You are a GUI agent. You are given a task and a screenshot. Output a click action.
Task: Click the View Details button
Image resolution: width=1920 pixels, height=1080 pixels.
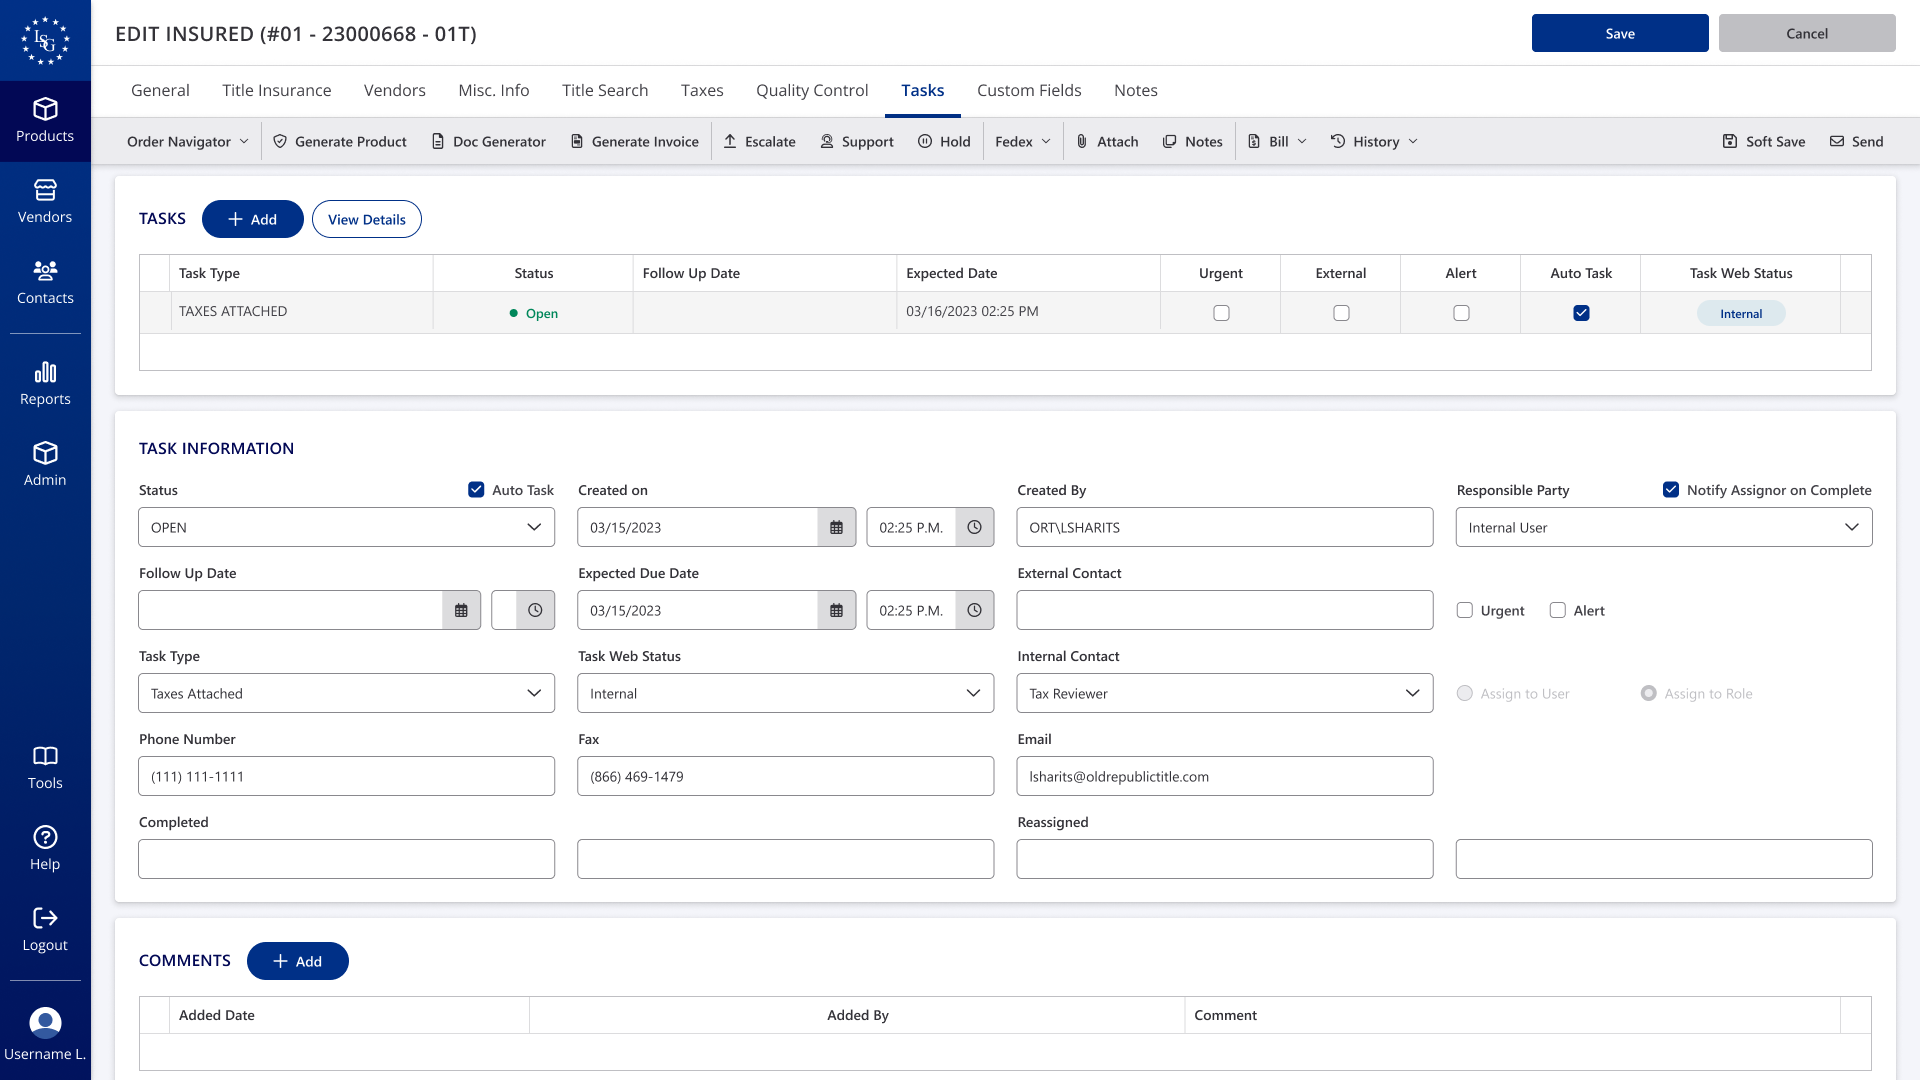pyautogui.click(x=367, y=219)
